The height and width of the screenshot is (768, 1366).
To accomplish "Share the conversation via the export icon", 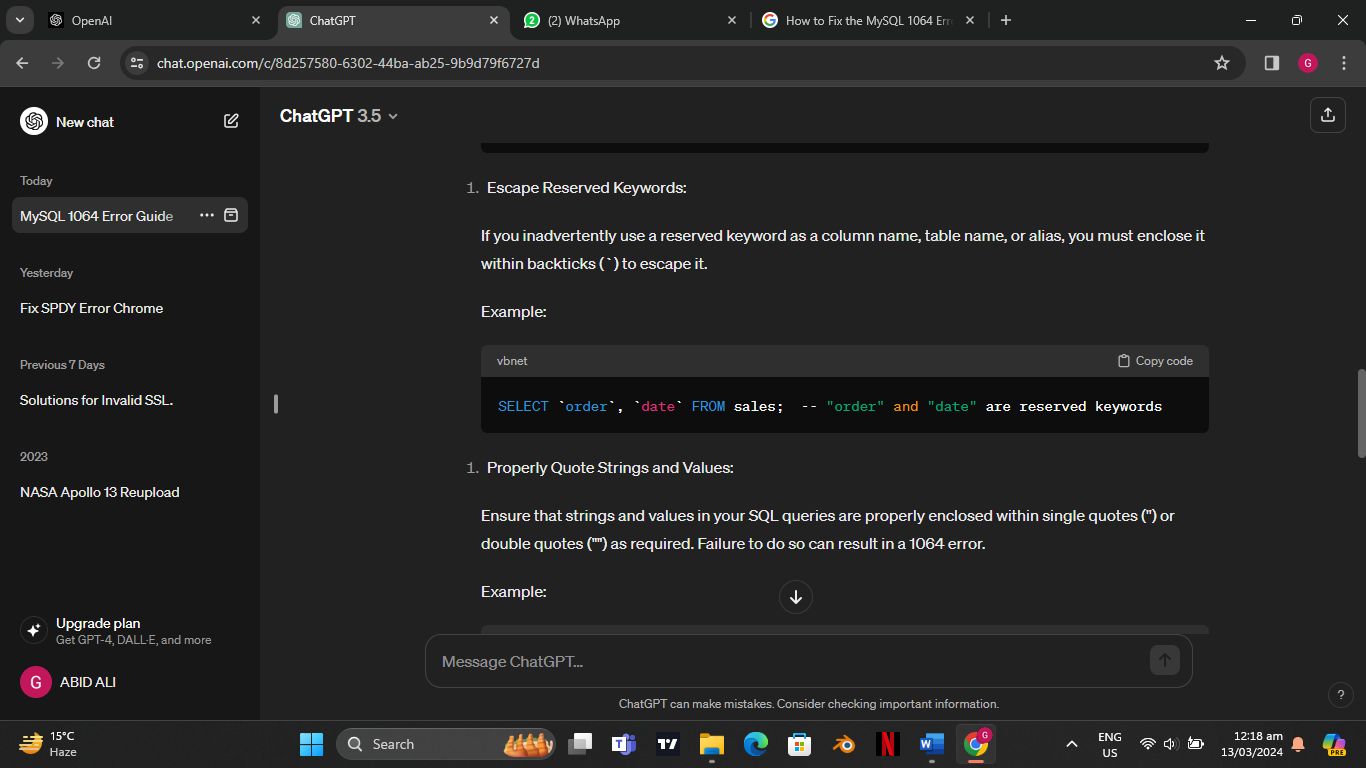I will tap(1327, 114).
